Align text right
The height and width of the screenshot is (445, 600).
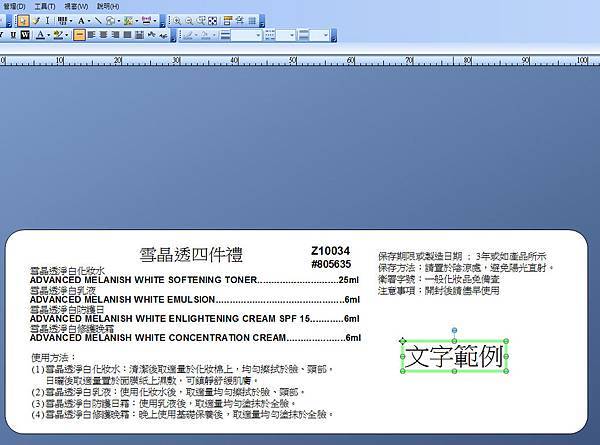pyautogui.click(x=115, y=35)
